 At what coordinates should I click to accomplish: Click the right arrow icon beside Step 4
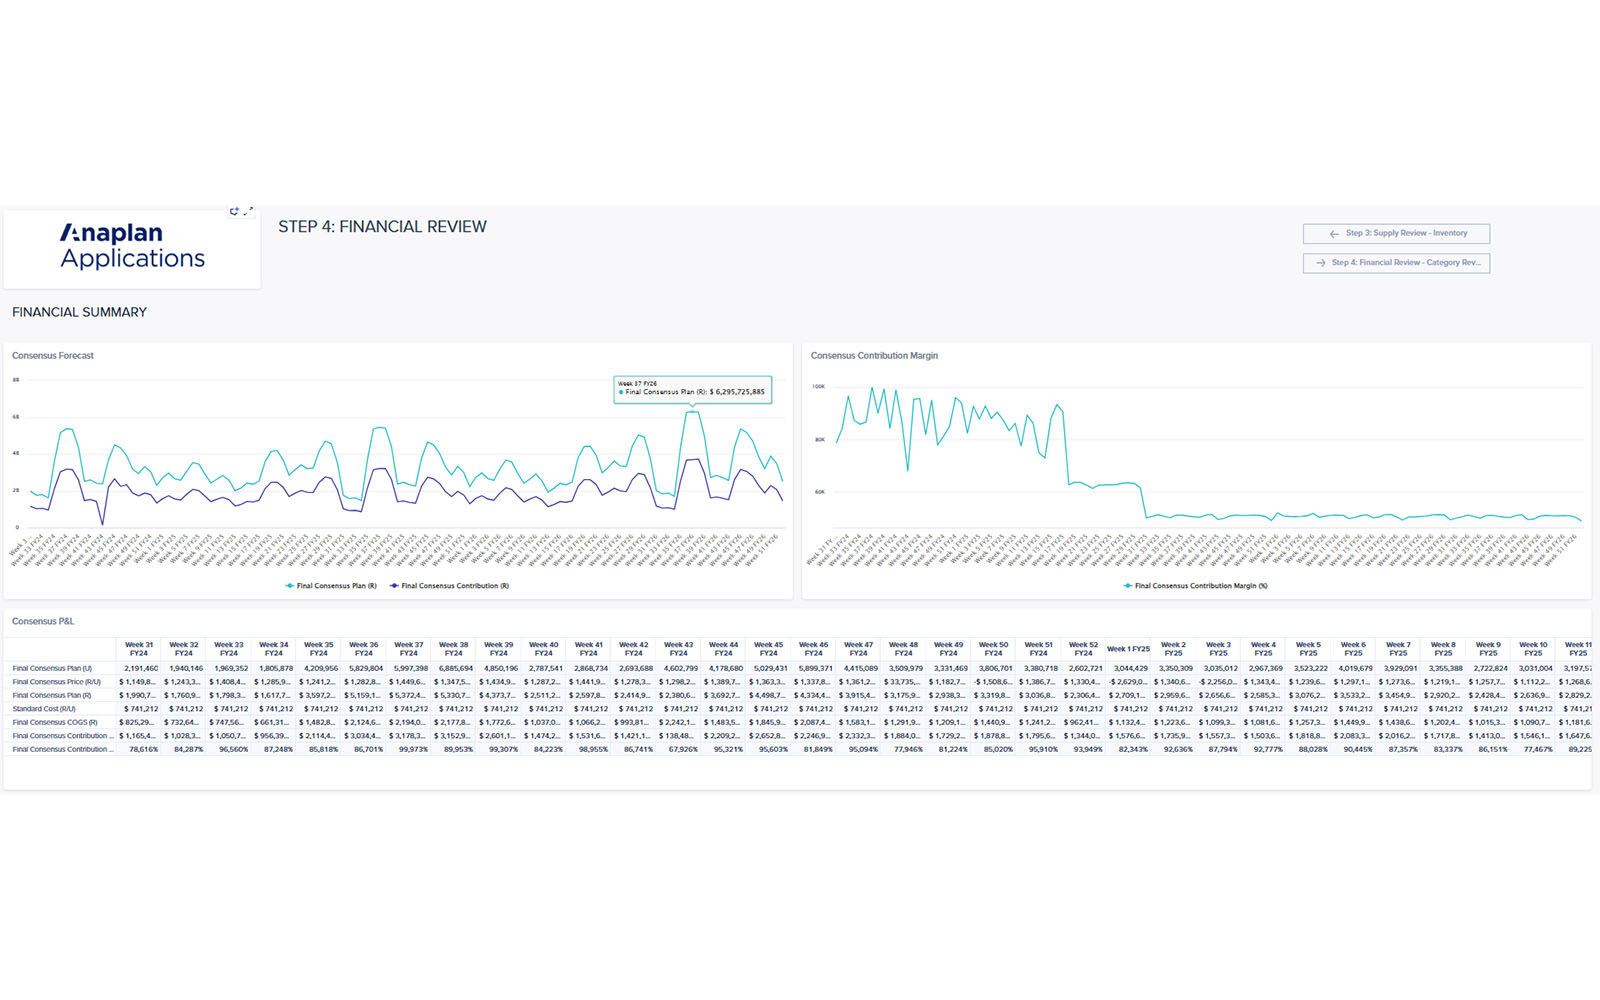1321,263
